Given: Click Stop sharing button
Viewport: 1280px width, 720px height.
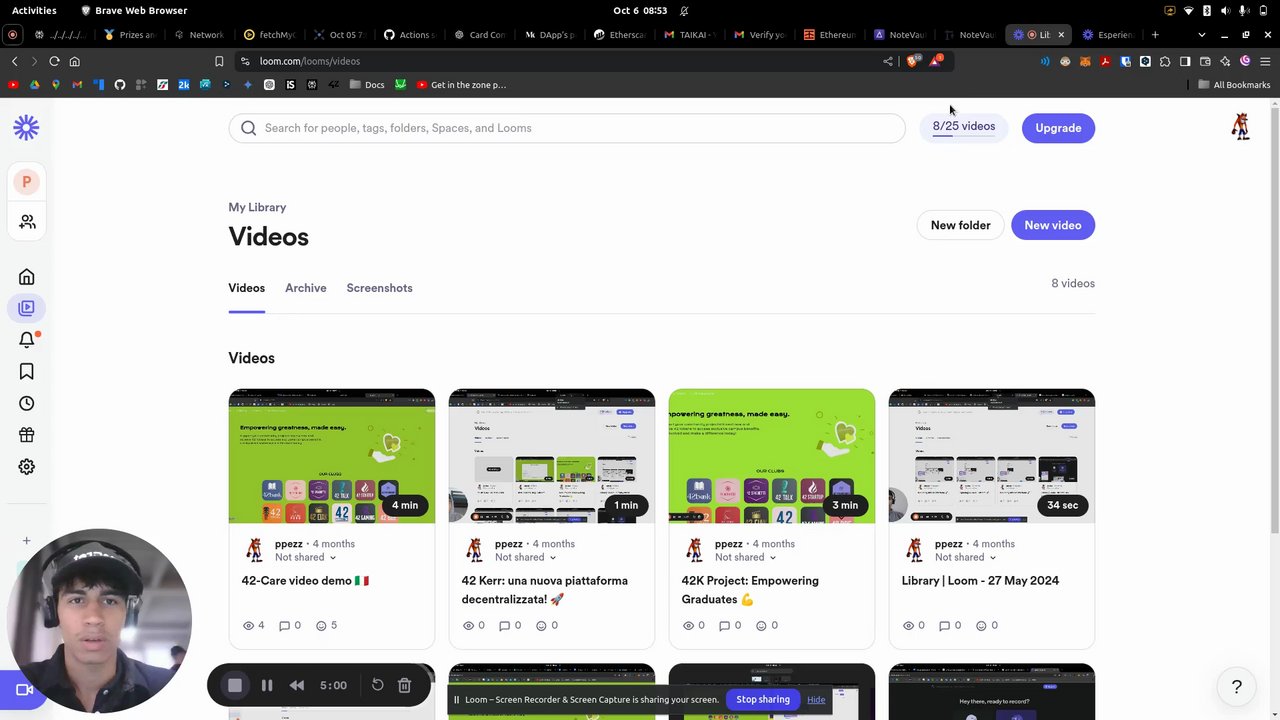Looking at the screenshot, I should coord(763,699).
